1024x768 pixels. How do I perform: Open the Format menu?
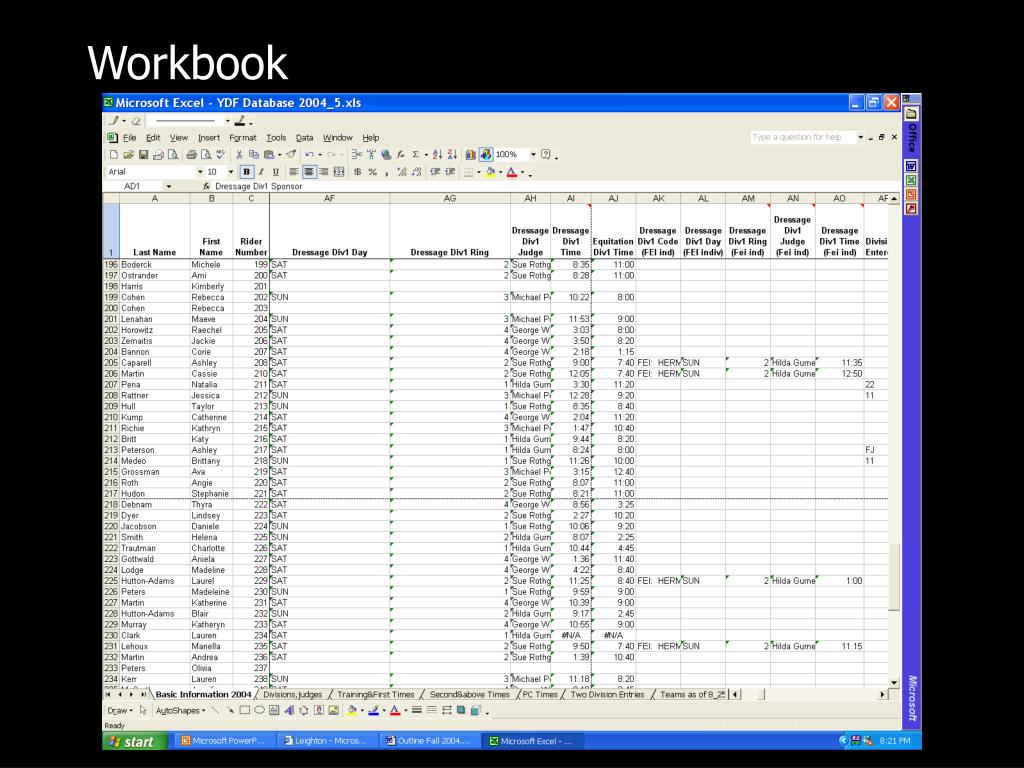(242, 138)
